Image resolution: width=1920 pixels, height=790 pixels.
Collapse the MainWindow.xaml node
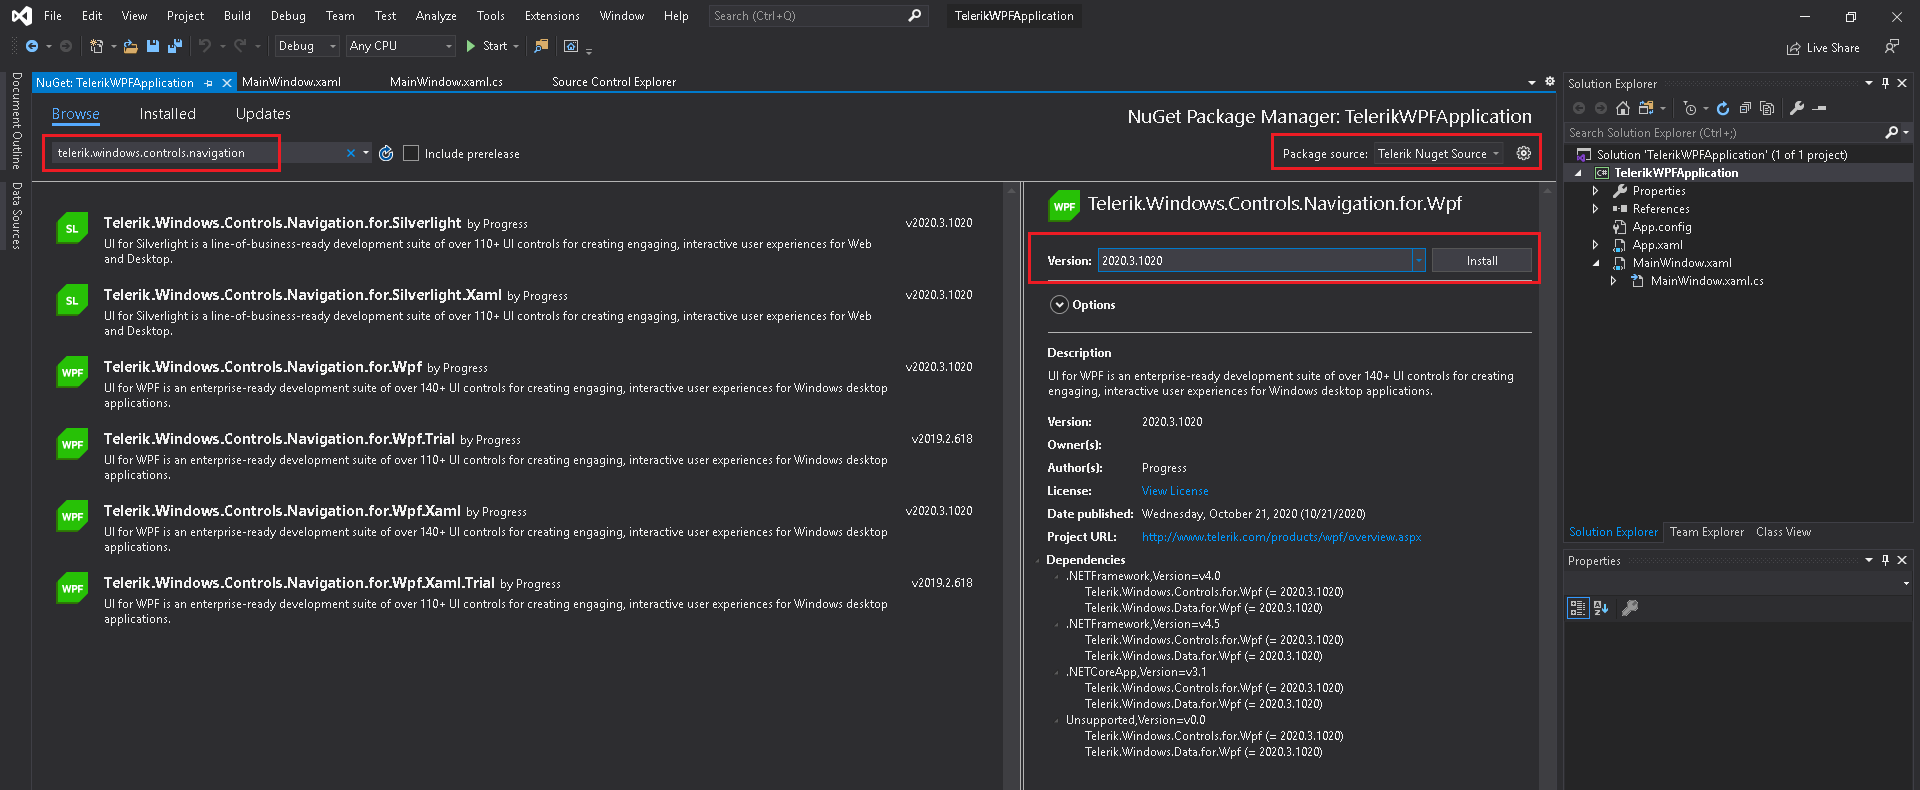click(x=1595, y=263)
